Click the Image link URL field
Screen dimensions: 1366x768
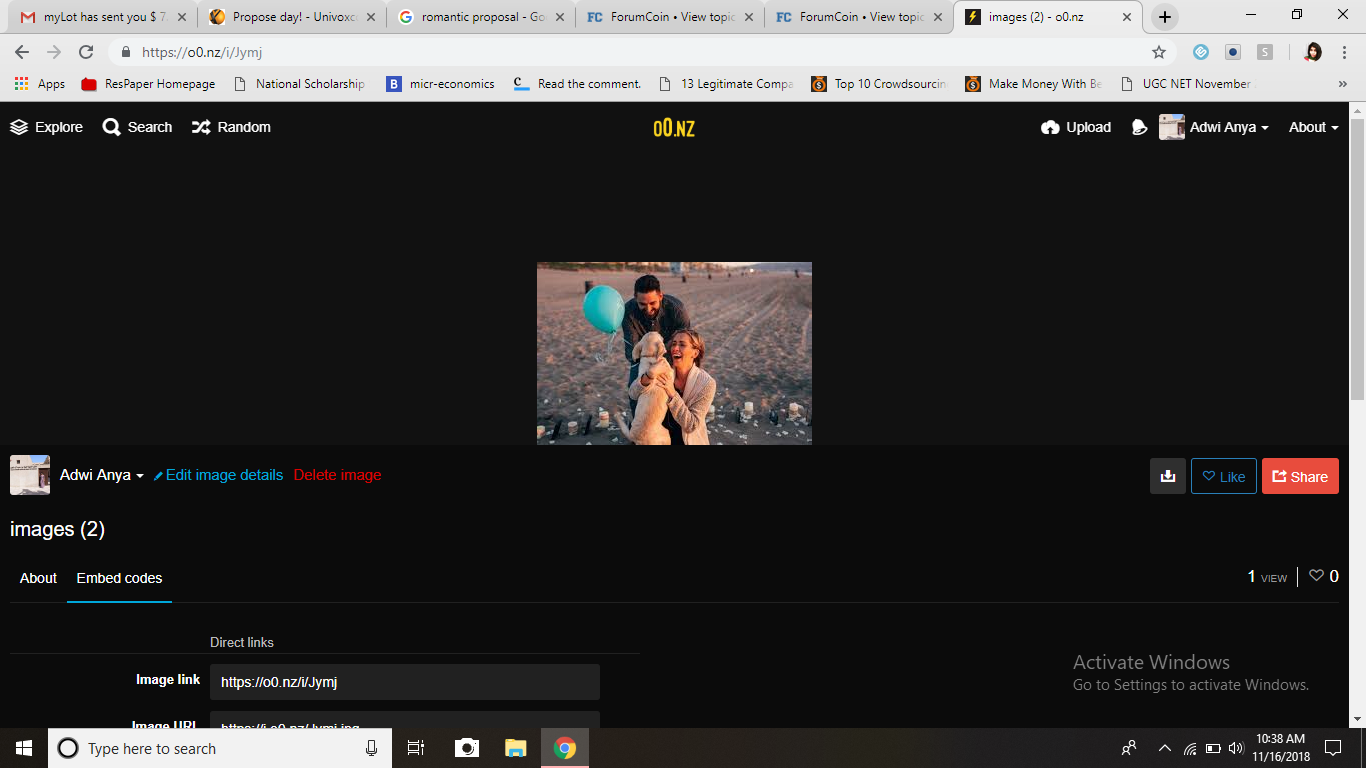coord(405,682)
